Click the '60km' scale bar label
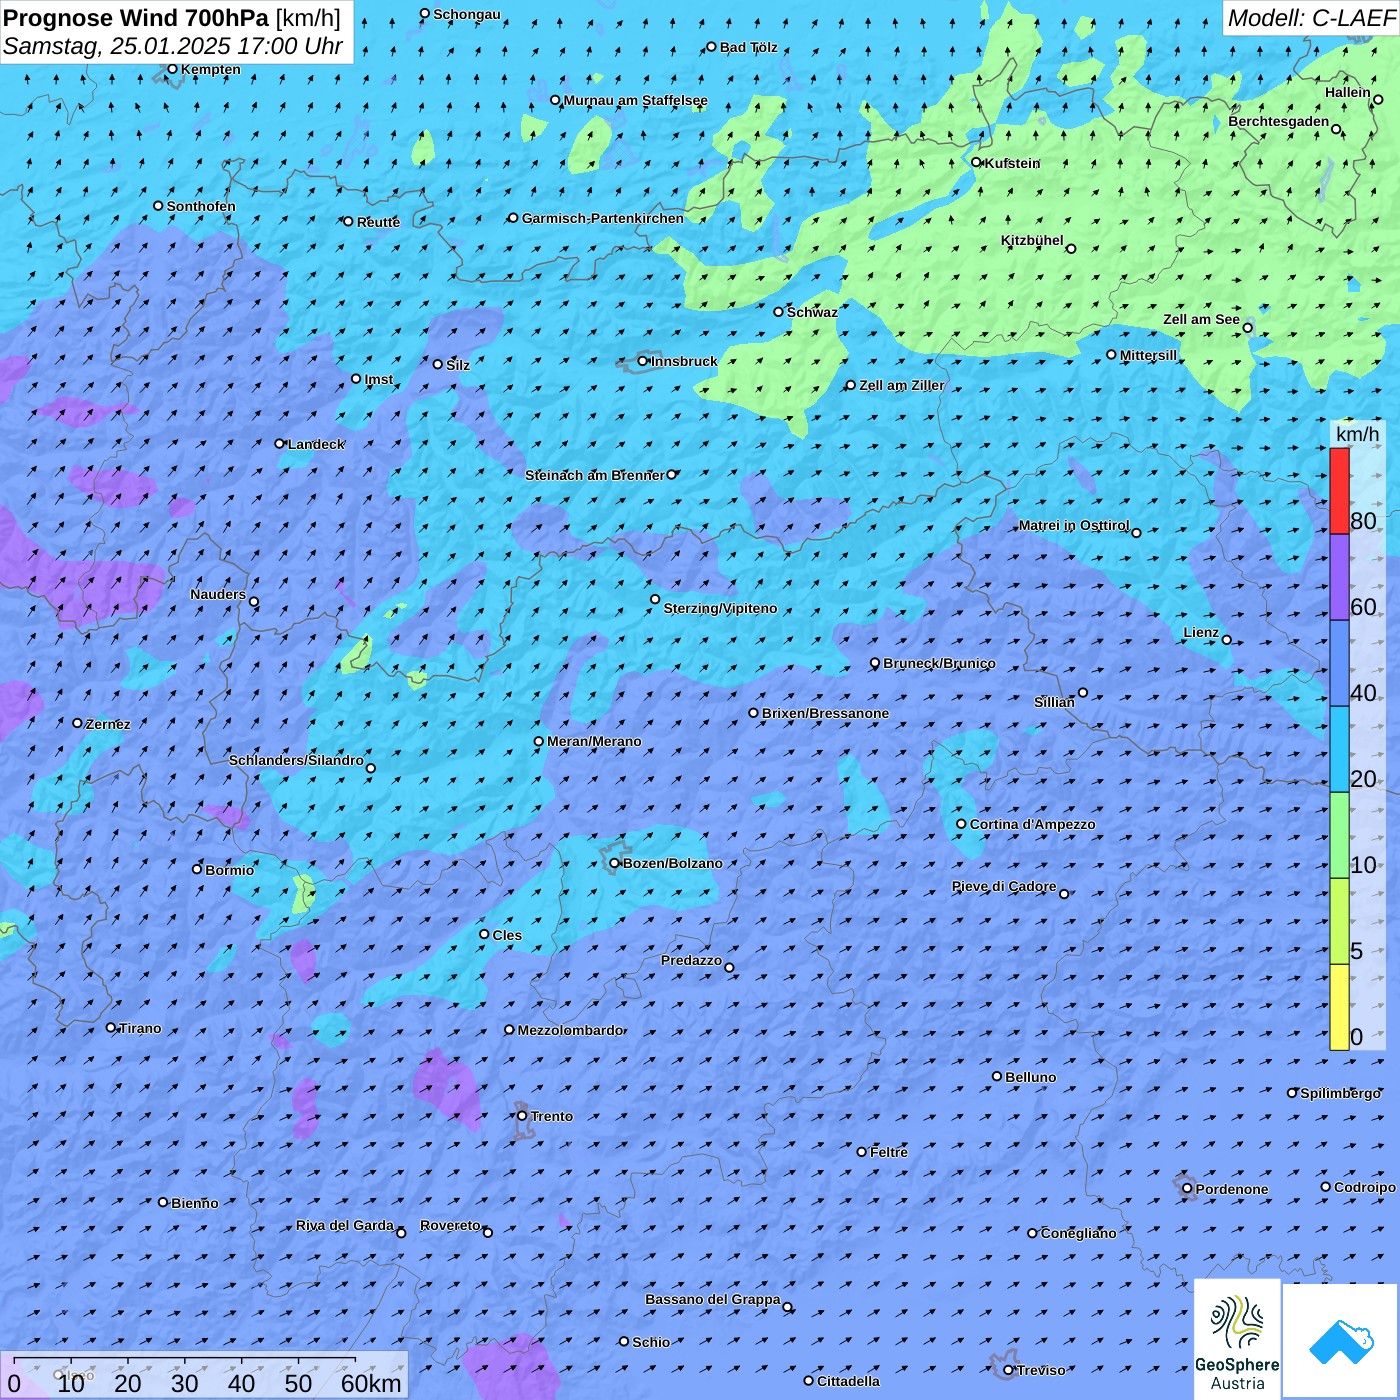This screenshot has width=1400, height=1400. (371, 1383)
